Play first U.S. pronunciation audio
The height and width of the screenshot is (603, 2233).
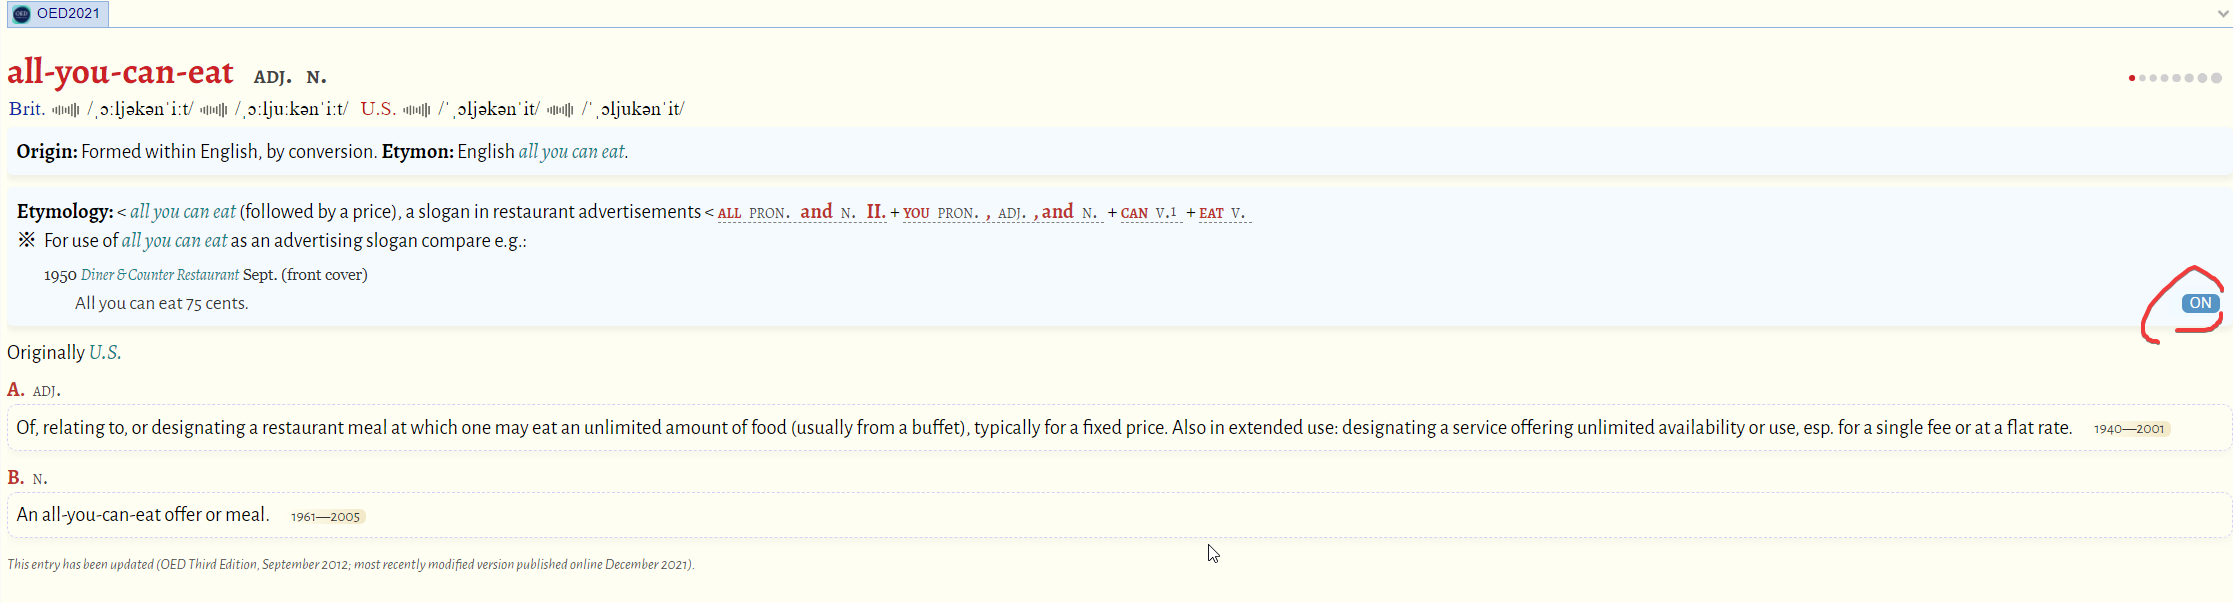[x=416, y=110]
